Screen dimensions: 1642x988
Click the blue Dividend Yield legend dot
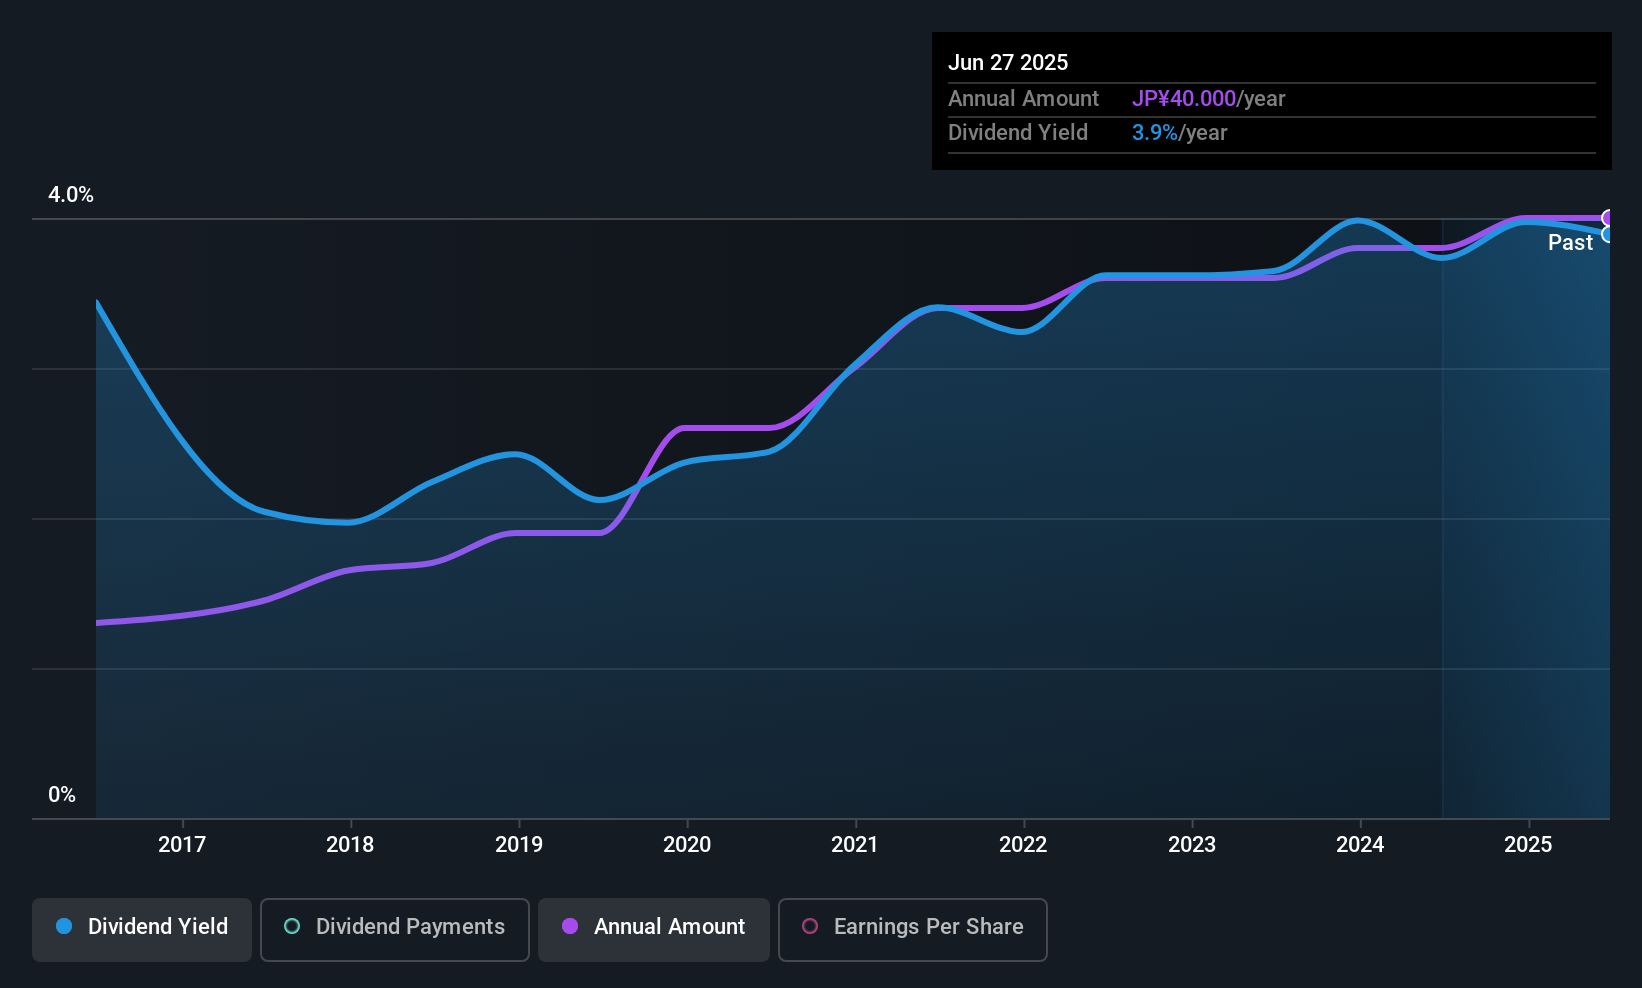click(64, 926)
